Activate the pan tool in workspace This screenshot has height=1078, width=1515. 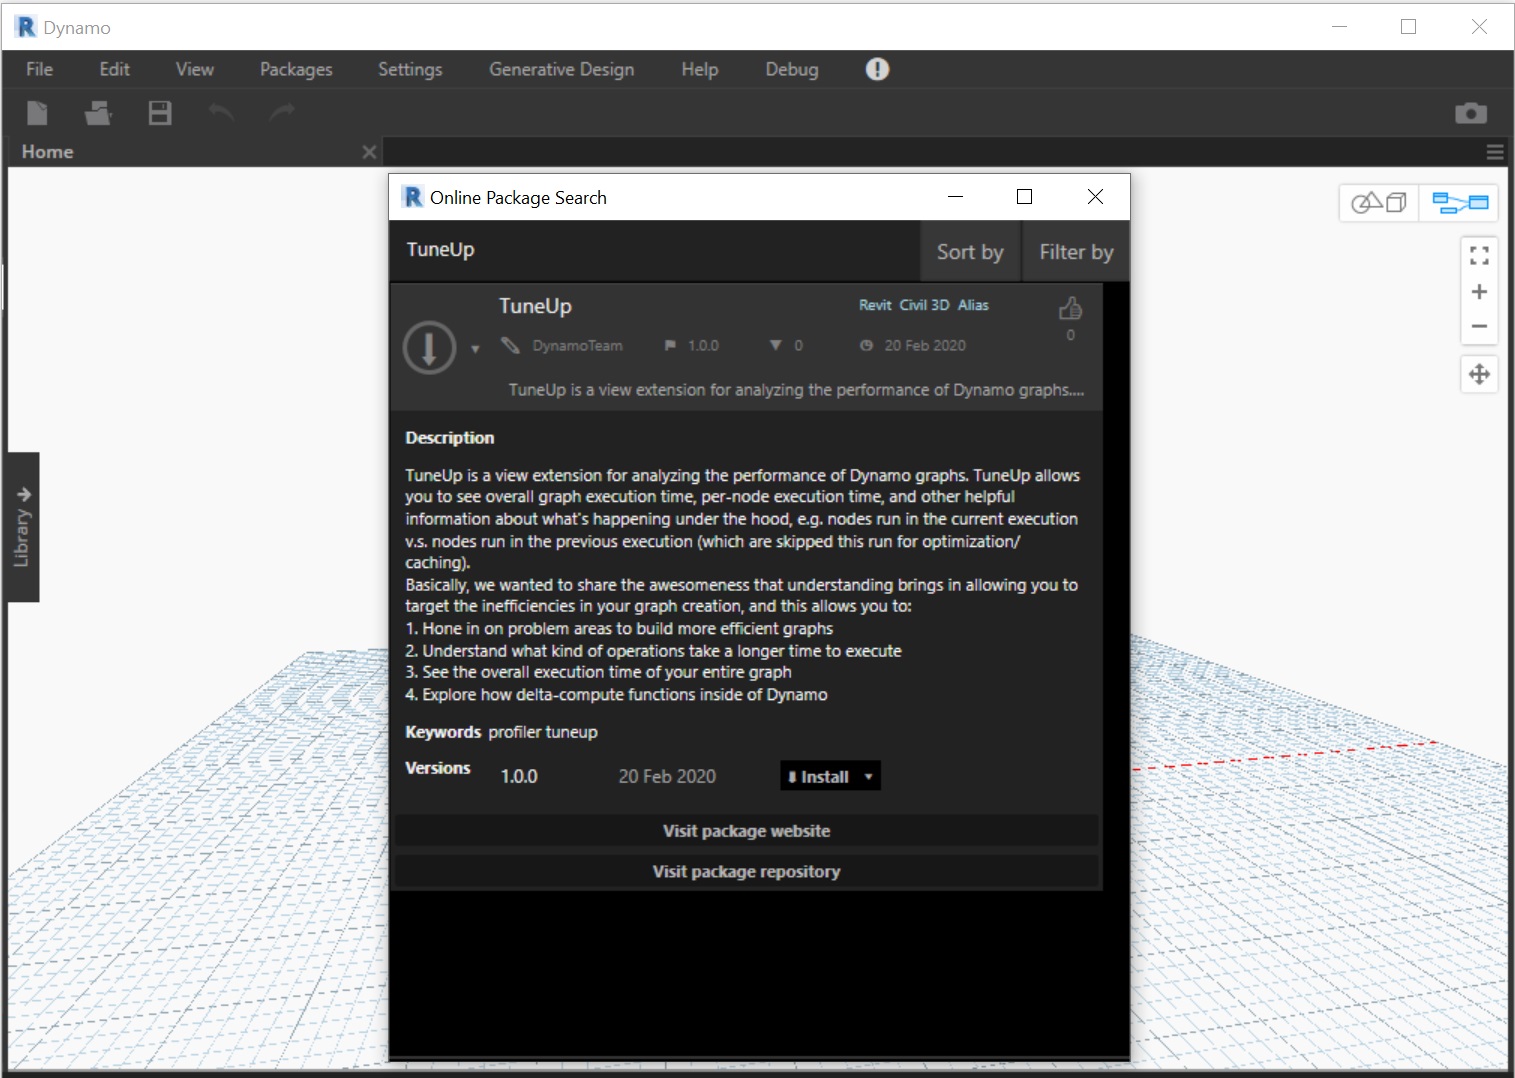(1480, 374)
